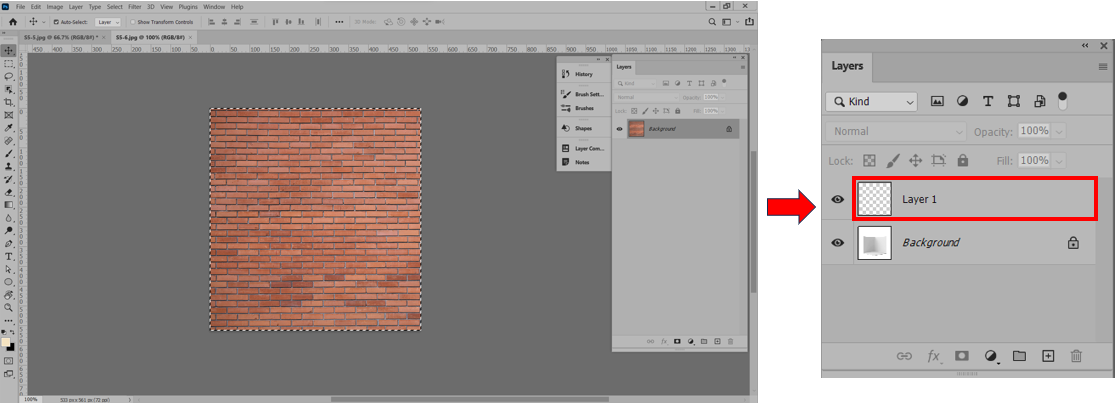Click Create new layer icon in enlarged Layers panel
1115x404 pixels.
[1047, 356]
